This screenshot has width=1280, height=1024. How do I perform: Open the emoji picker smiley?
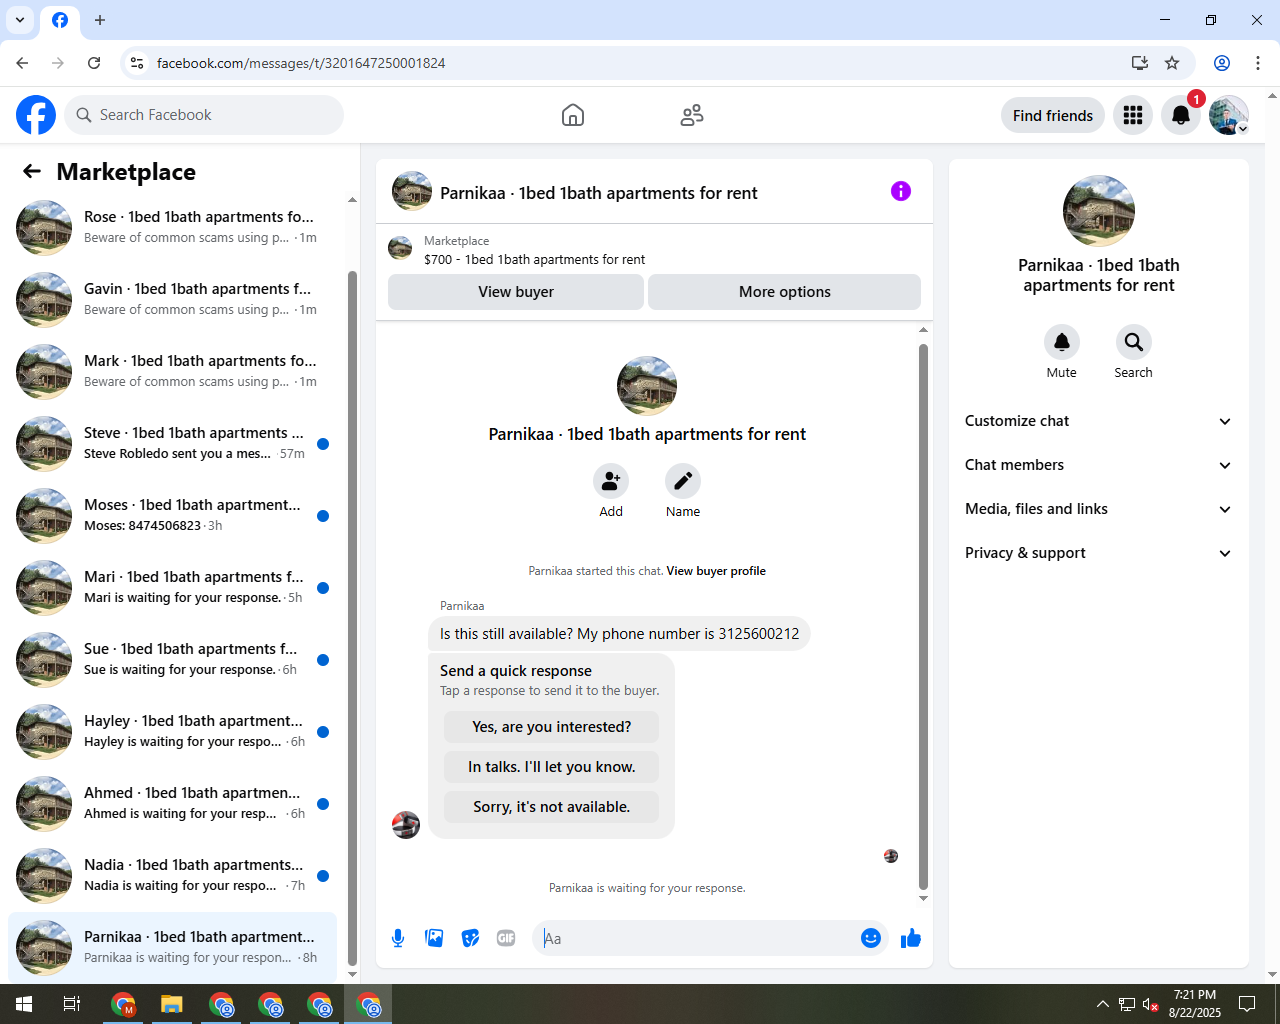coord(871,938)
